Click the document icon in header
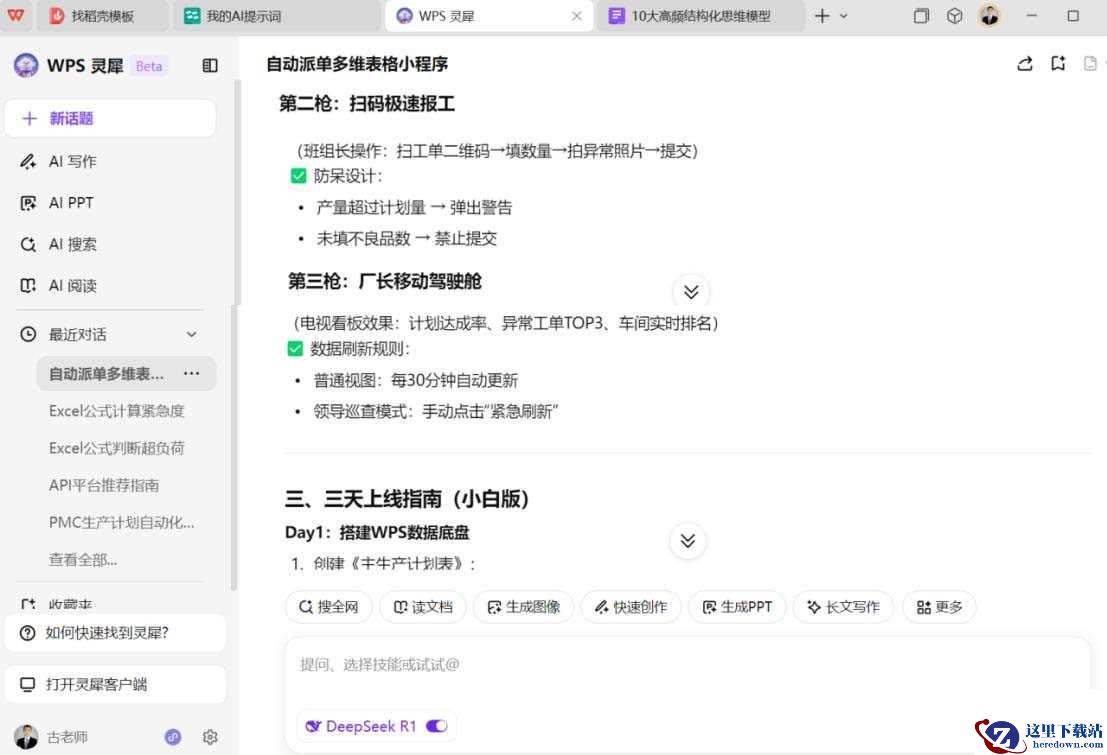This screenshot has height=755, width=1107. click(x=1090, y=64)
